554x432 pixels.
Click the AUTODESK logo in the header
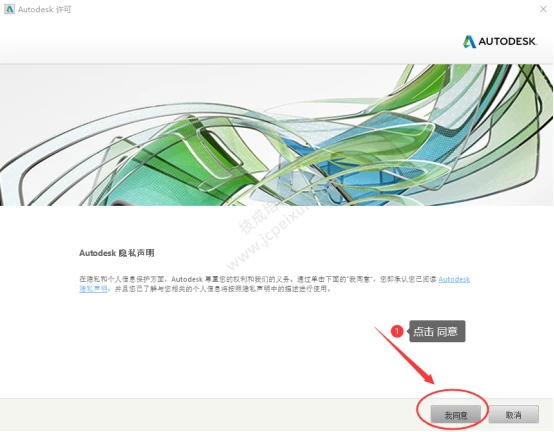click(500, 42)
